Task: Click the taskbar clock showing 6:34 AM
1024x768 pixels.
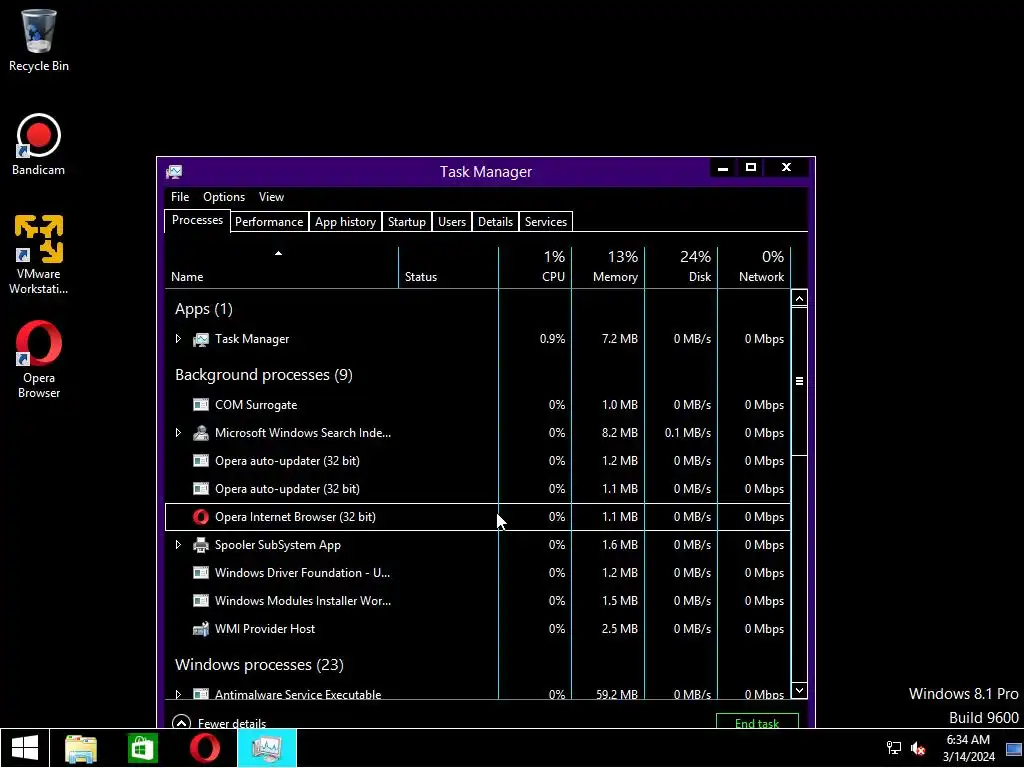Action: tap(968, 748)
